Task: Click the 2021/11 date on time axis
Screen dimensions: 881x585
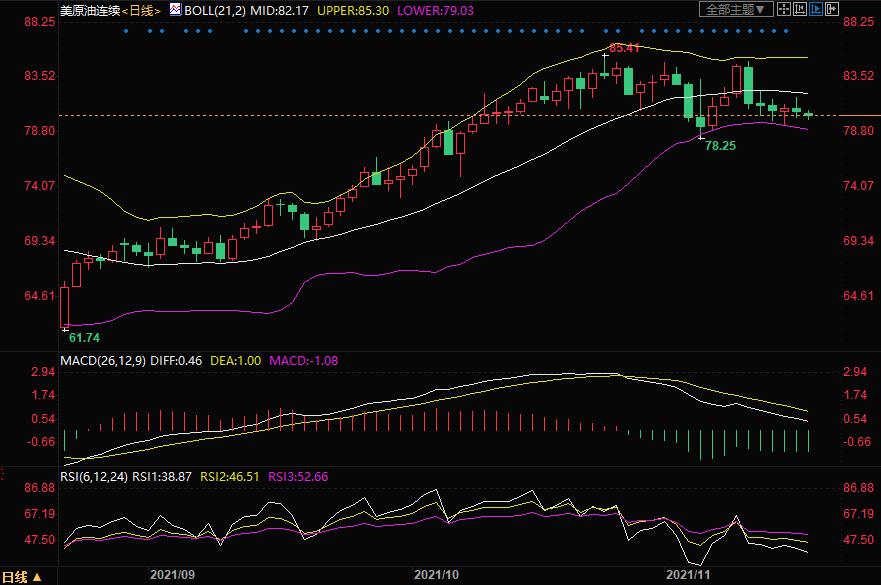Action: click(688, 575)
